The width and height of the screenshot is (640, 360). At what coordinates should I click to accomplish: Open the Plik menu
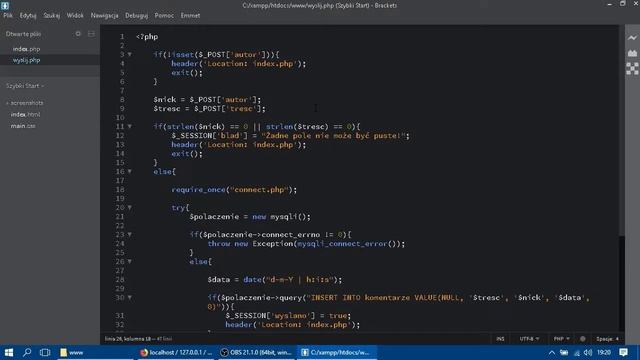(8, 16)
